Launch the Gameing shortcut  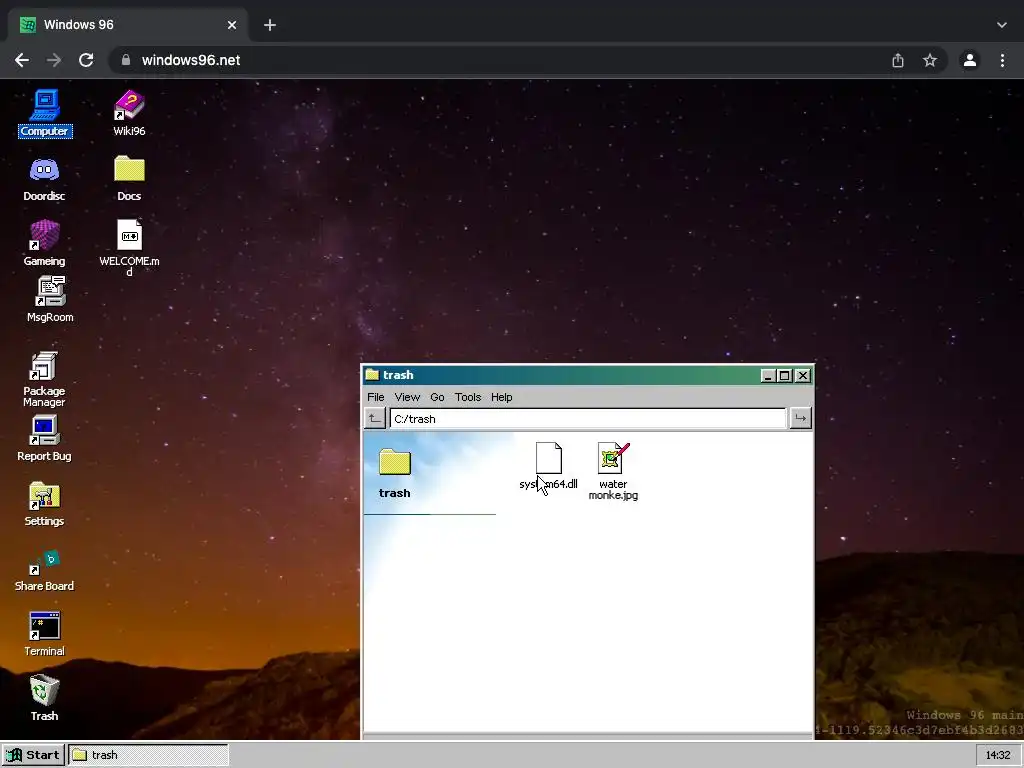(44, 243)
